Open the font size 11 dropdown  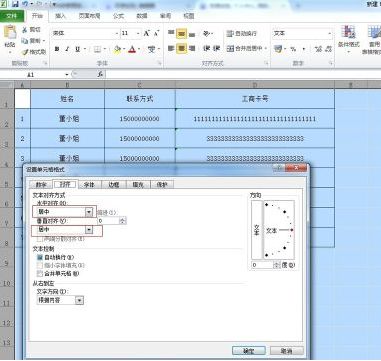coord(138,33)
